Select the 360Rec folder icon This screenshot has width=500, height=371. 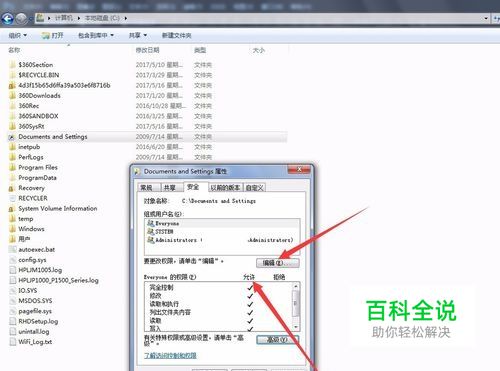[x=12, y=106]
